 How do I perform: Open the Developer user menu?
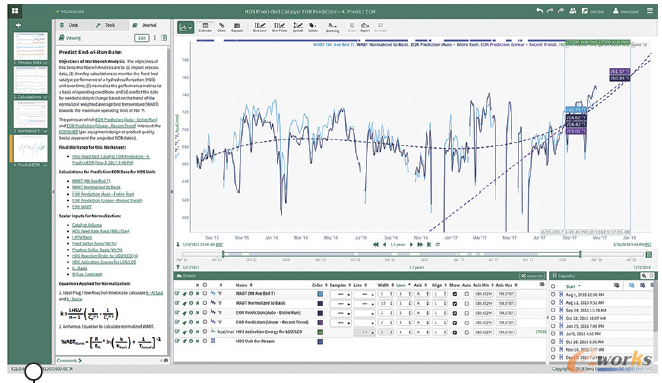626,11
